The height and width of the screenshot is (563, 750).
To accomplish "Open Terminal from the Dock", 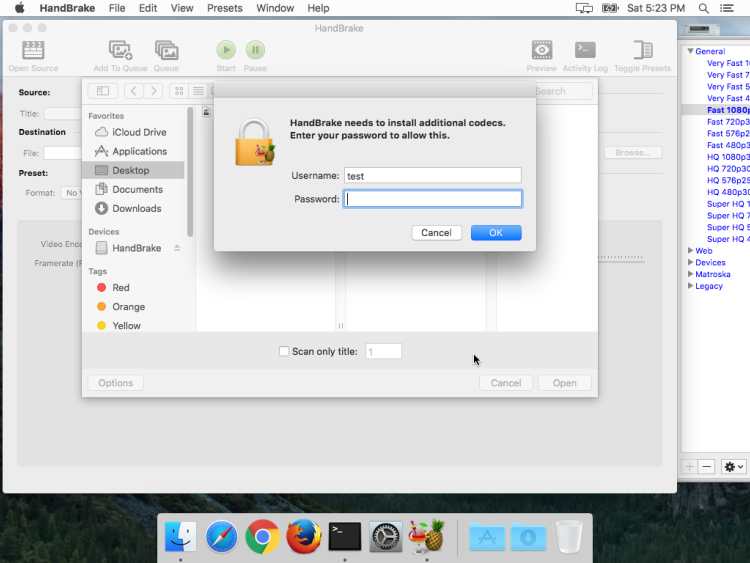I will pos(345,536).
